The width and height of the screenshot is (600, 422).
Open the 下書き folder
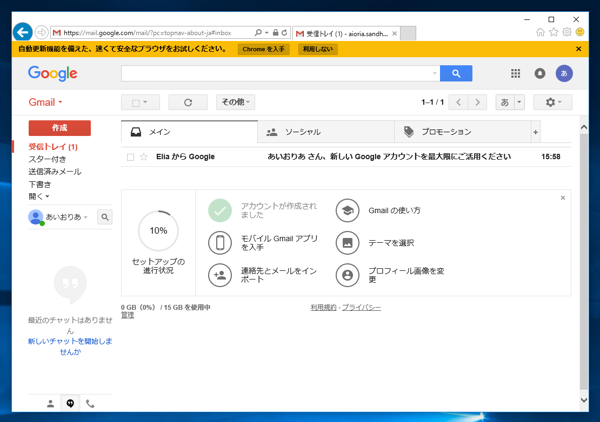[x=40, y=184]
